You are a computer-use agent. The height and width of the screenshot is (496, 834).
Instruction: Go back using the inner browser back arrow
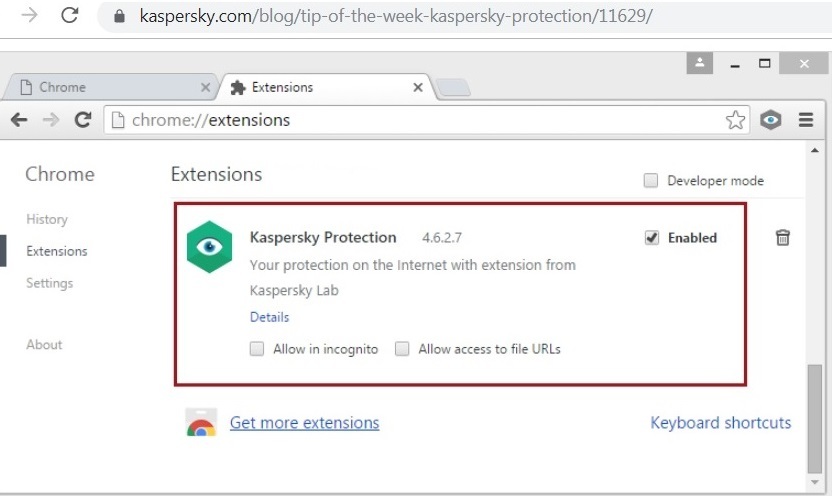pyautogui.click(x=19, y=120)
